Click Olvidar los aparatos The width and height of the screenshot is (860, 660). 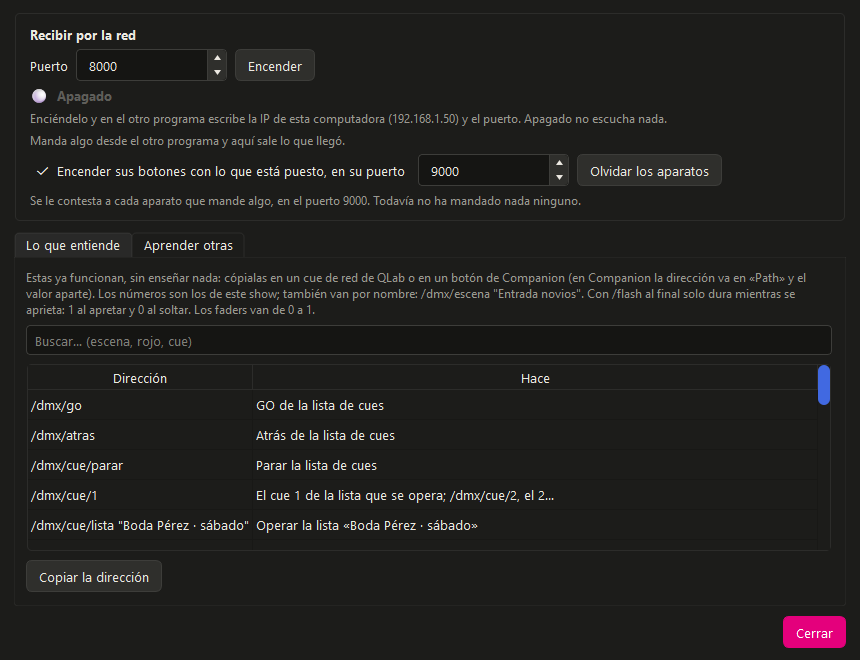point(649,171)
